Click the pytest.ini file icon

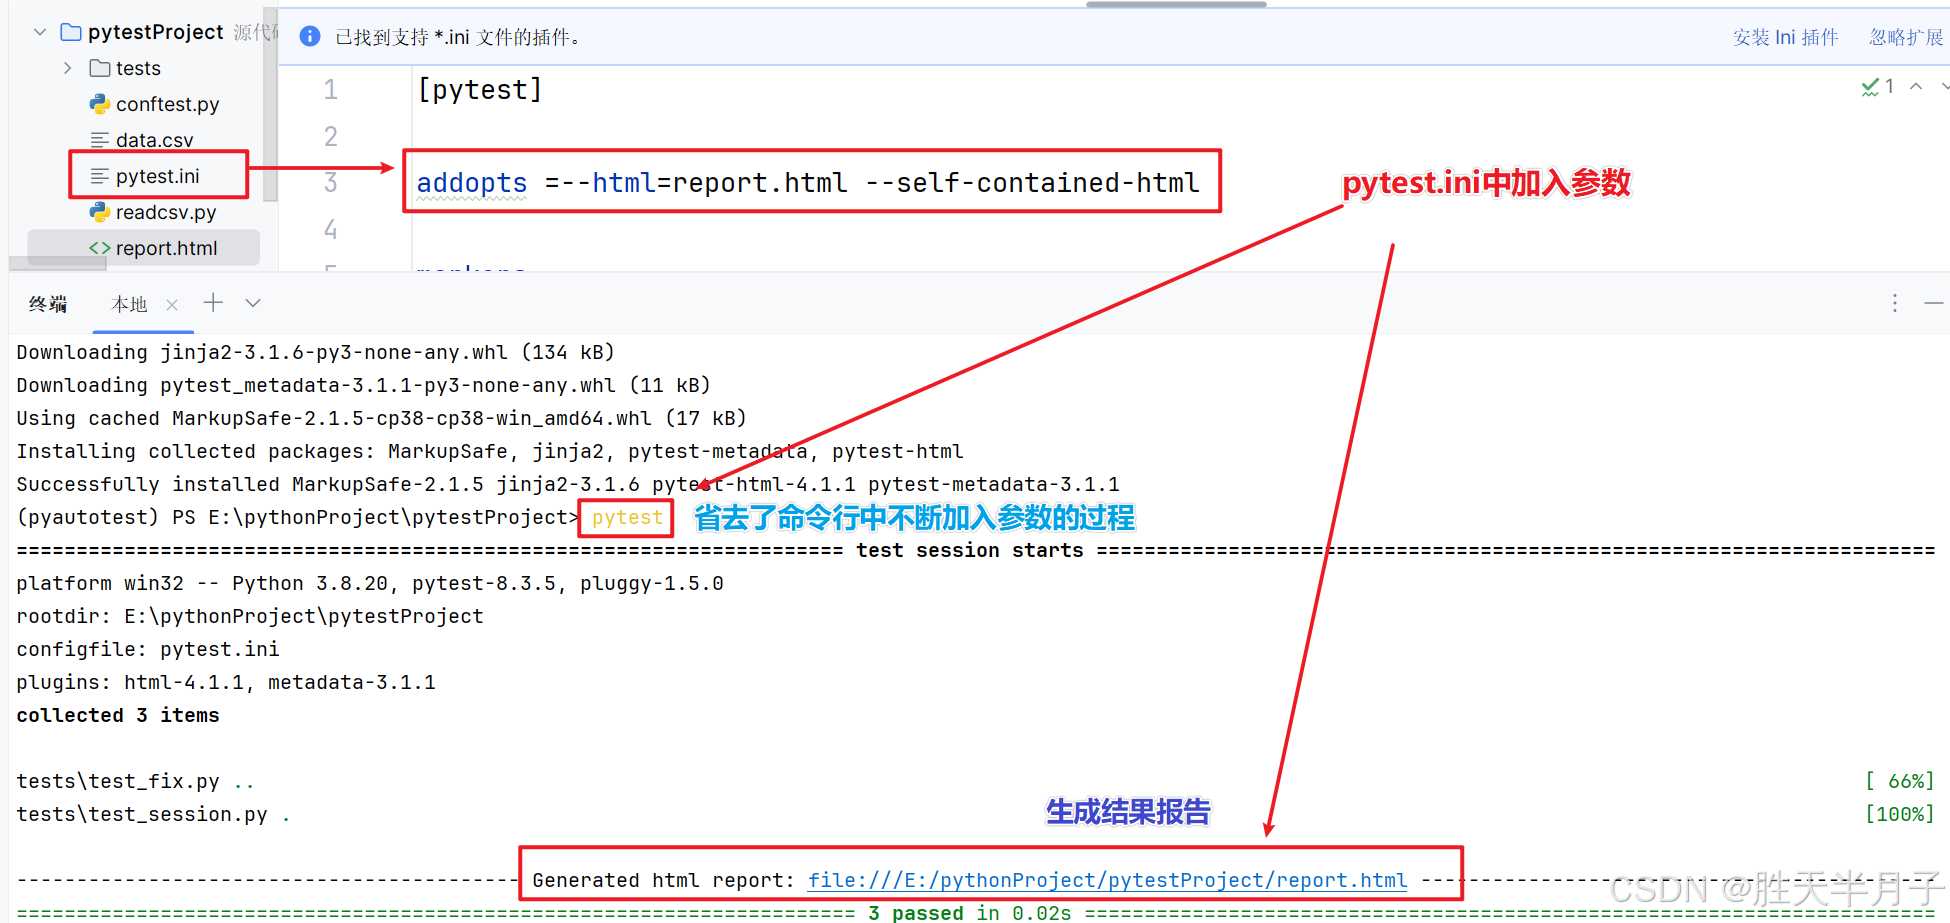99,176
